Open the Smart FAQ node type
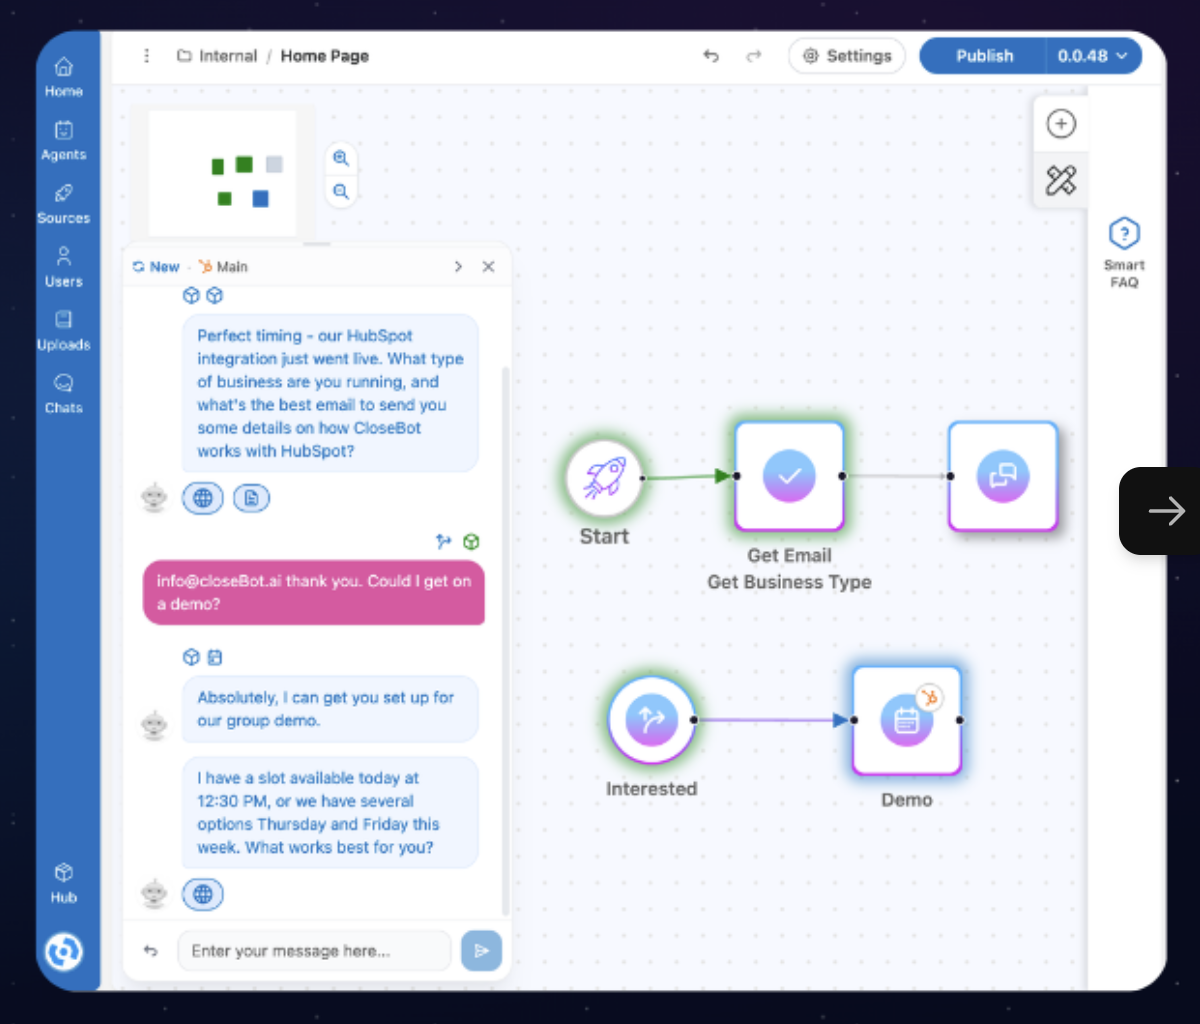Viewport: 1200px width, 1024px height. pyautogui.click(x=1124, y=253)
